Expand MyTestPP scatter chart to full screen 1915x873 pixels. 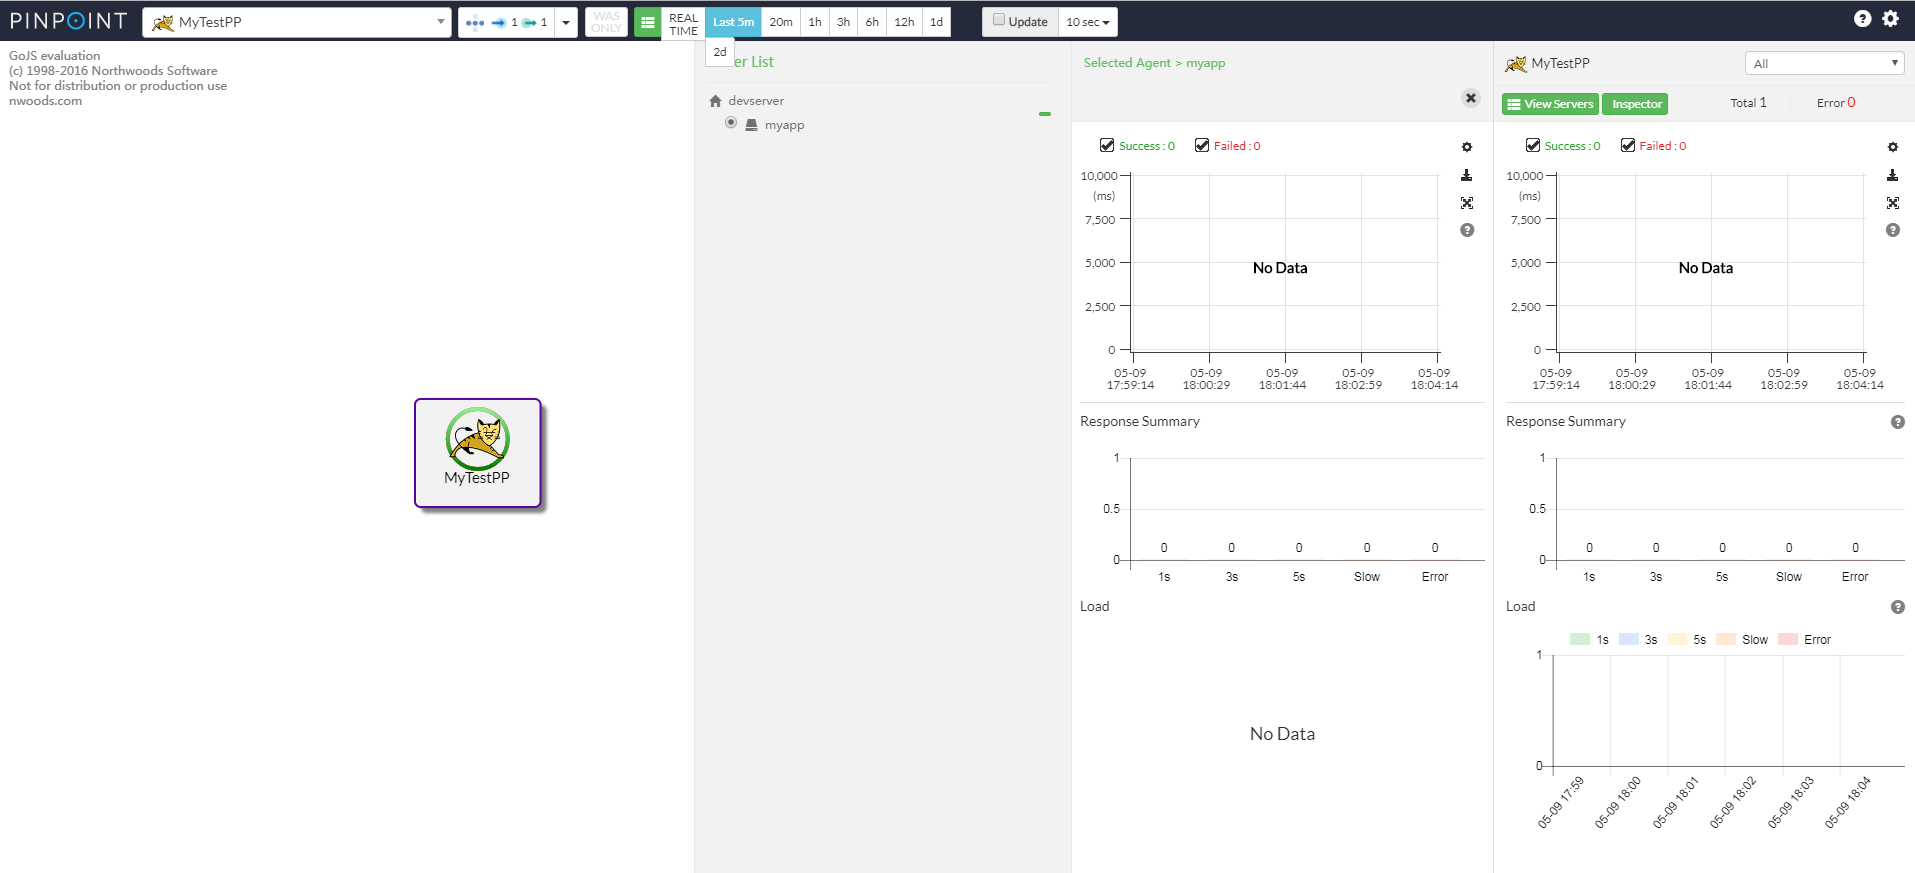tap(1893, 203)
